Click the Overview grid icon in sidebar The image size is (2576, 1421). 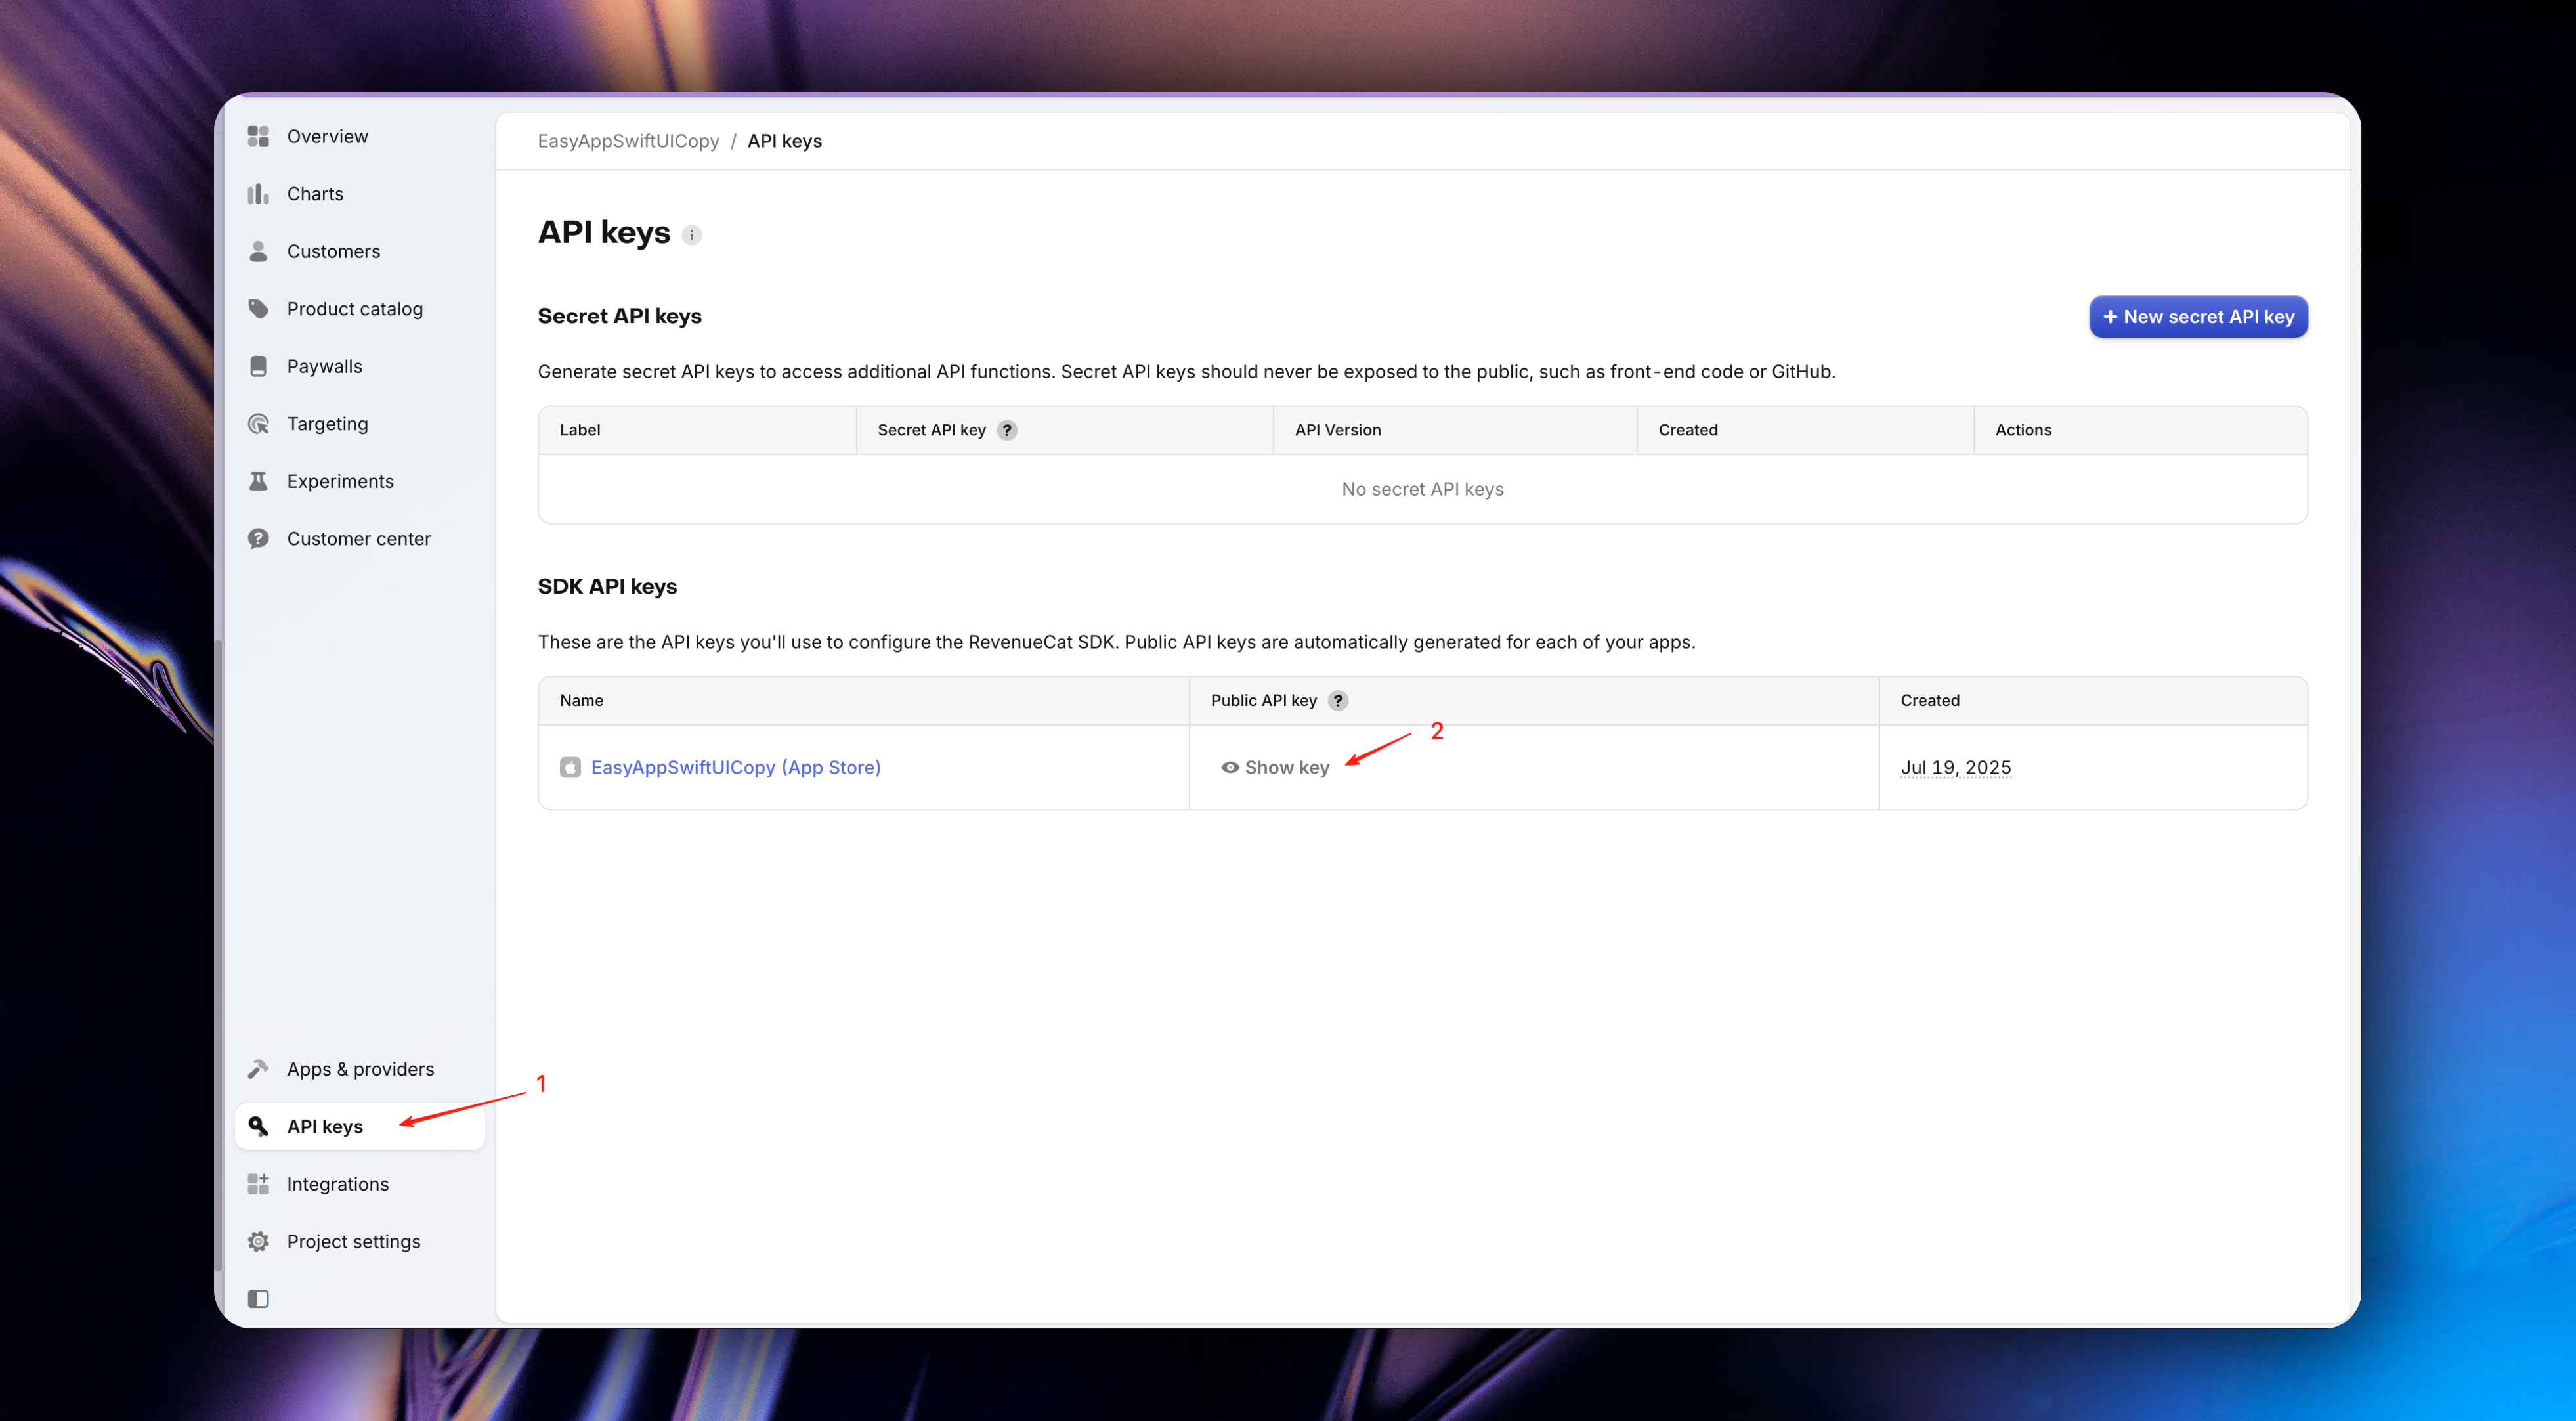pos(258,136)
